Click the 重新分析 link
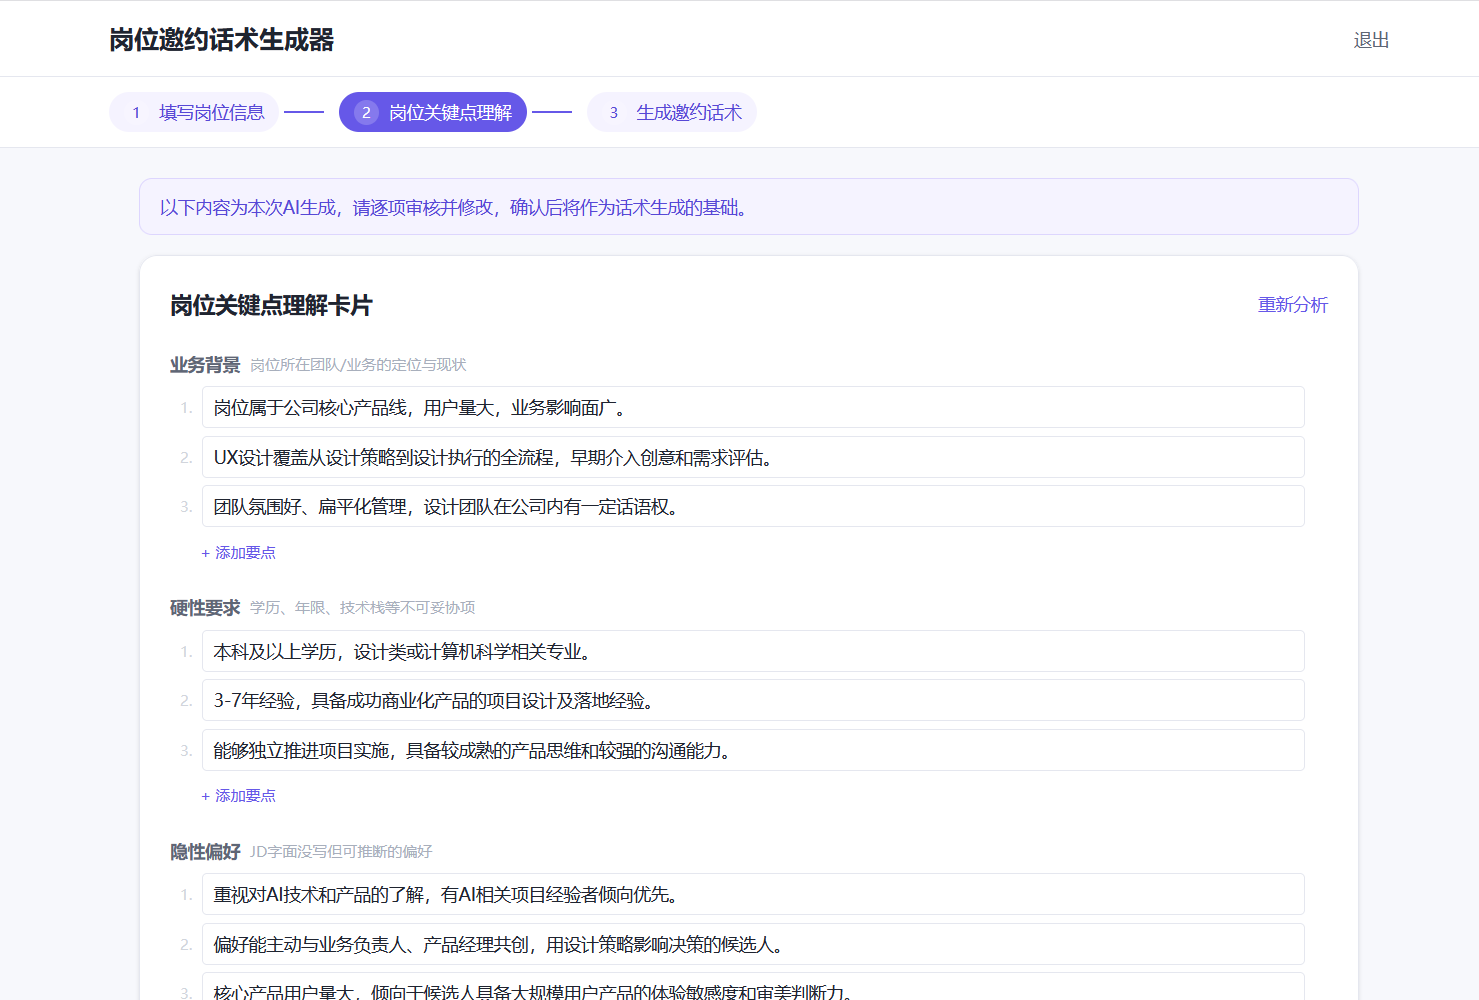Image resolution: width=1479 pixels, height=1000 pixels. (x=1292, y=305)
